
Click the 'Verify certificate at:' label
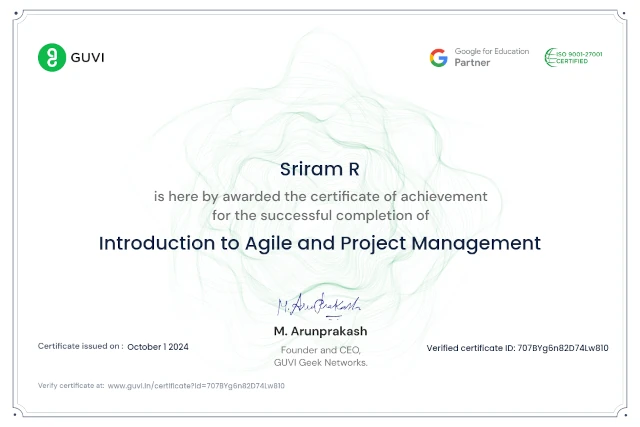[71, 386]
